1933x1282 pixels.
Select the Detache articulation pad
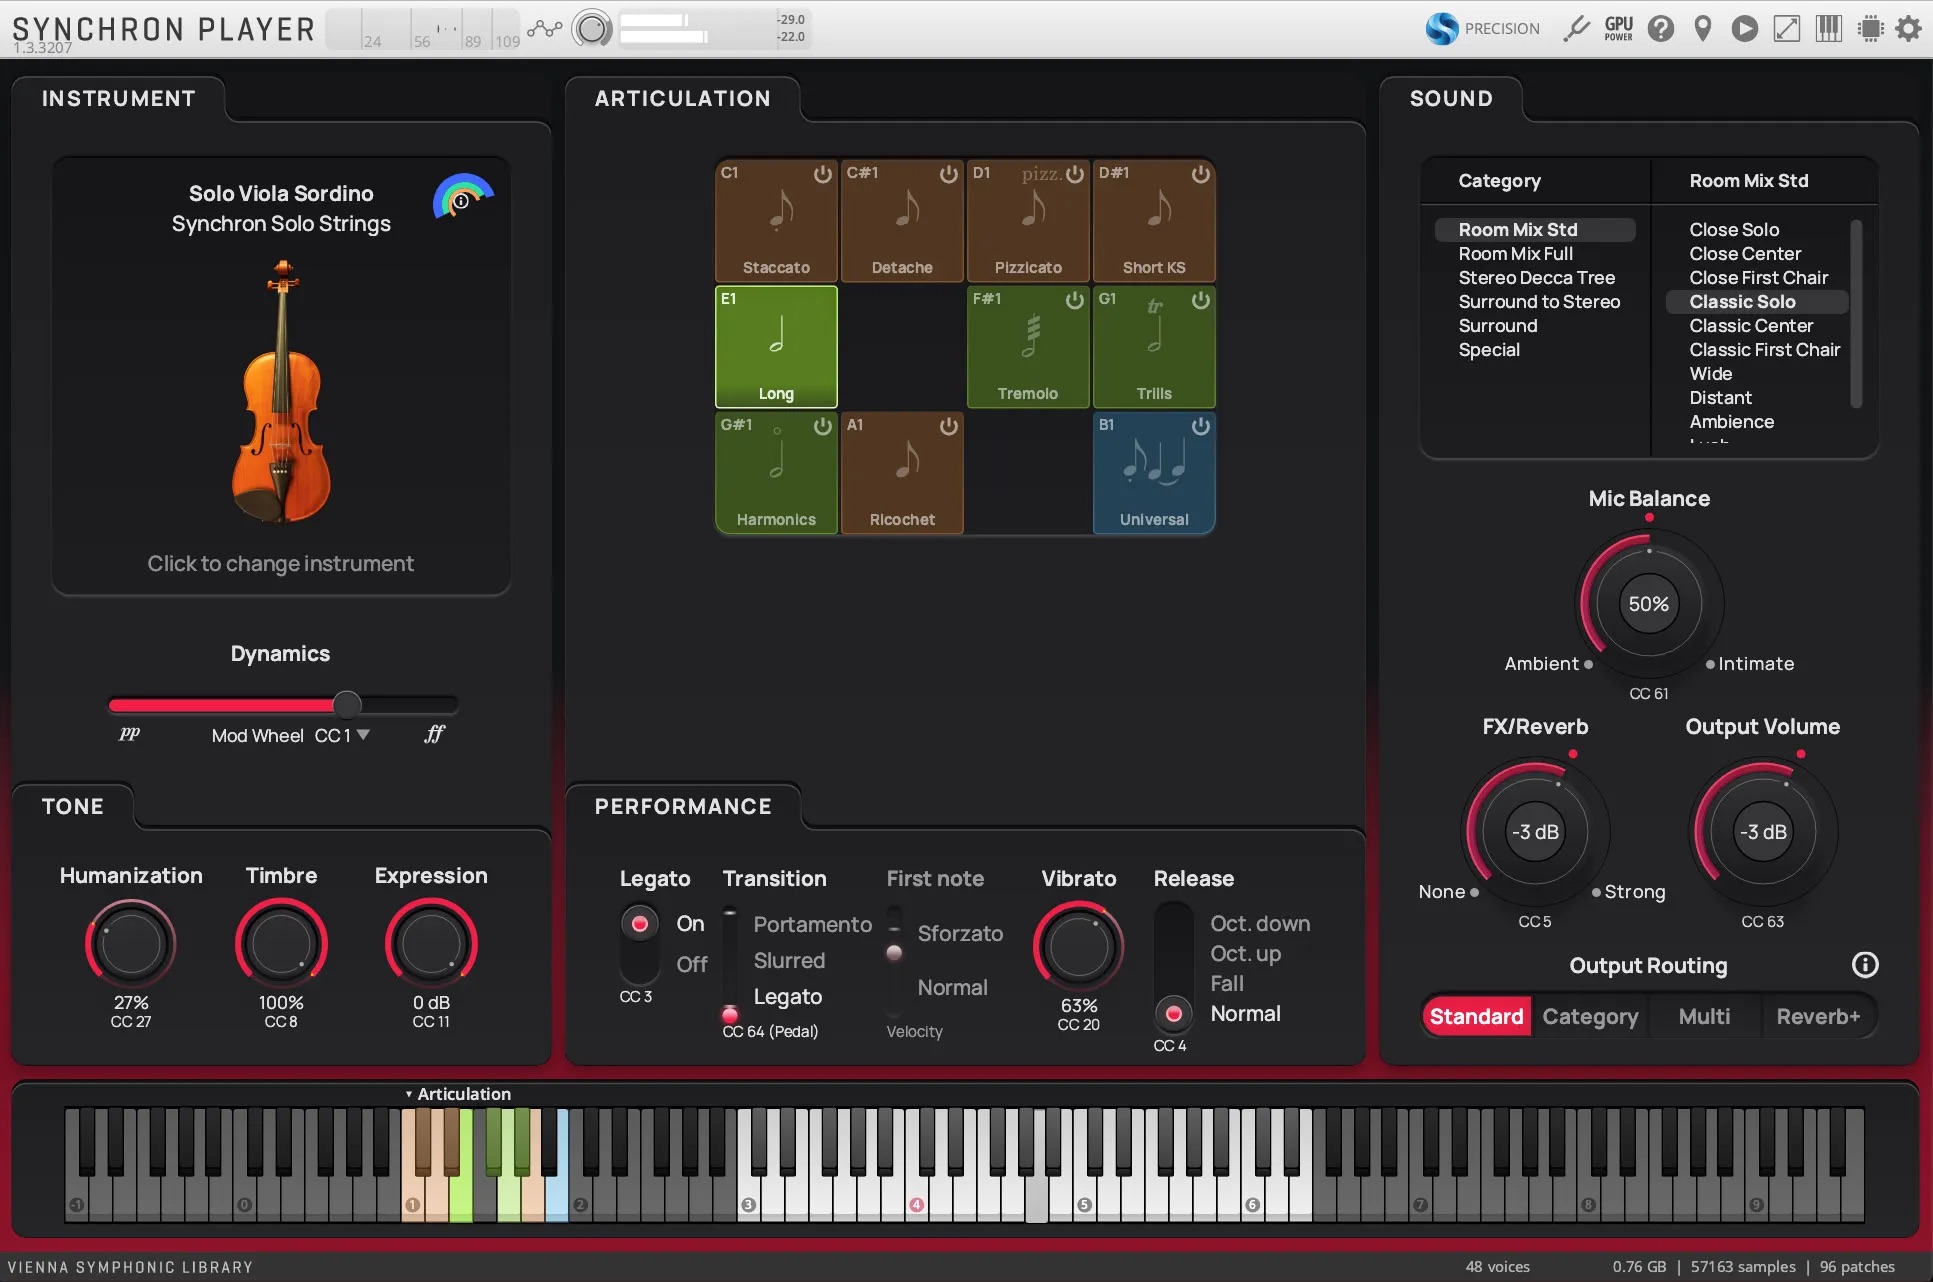click(902, 220)
